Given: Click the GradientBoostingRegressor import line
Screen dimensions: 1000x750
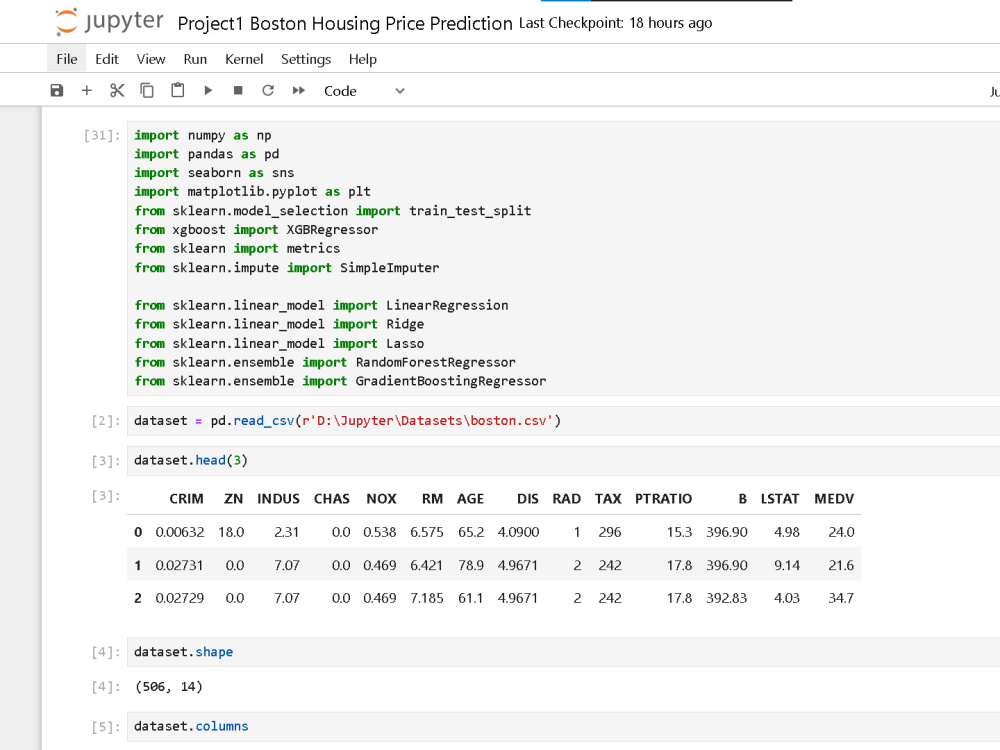Looking at the screenshot, I should pyautogui.click(x=340, y=381).
